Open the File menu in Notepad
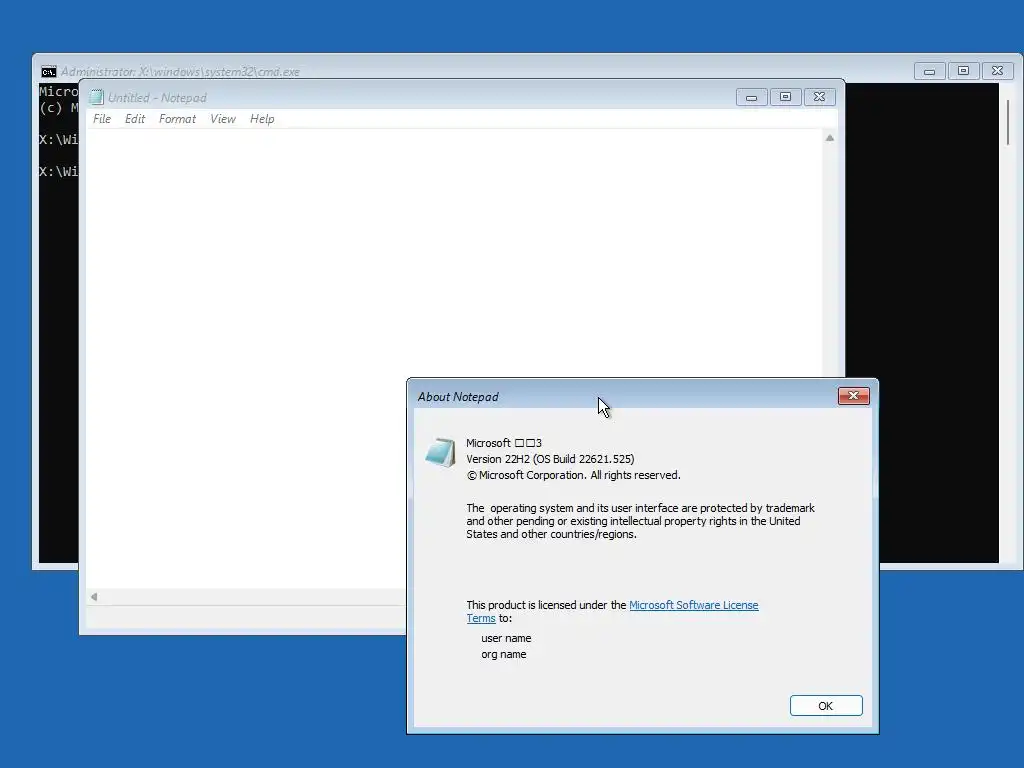The height and width of the screenshot is (768, 1024). 102,119
